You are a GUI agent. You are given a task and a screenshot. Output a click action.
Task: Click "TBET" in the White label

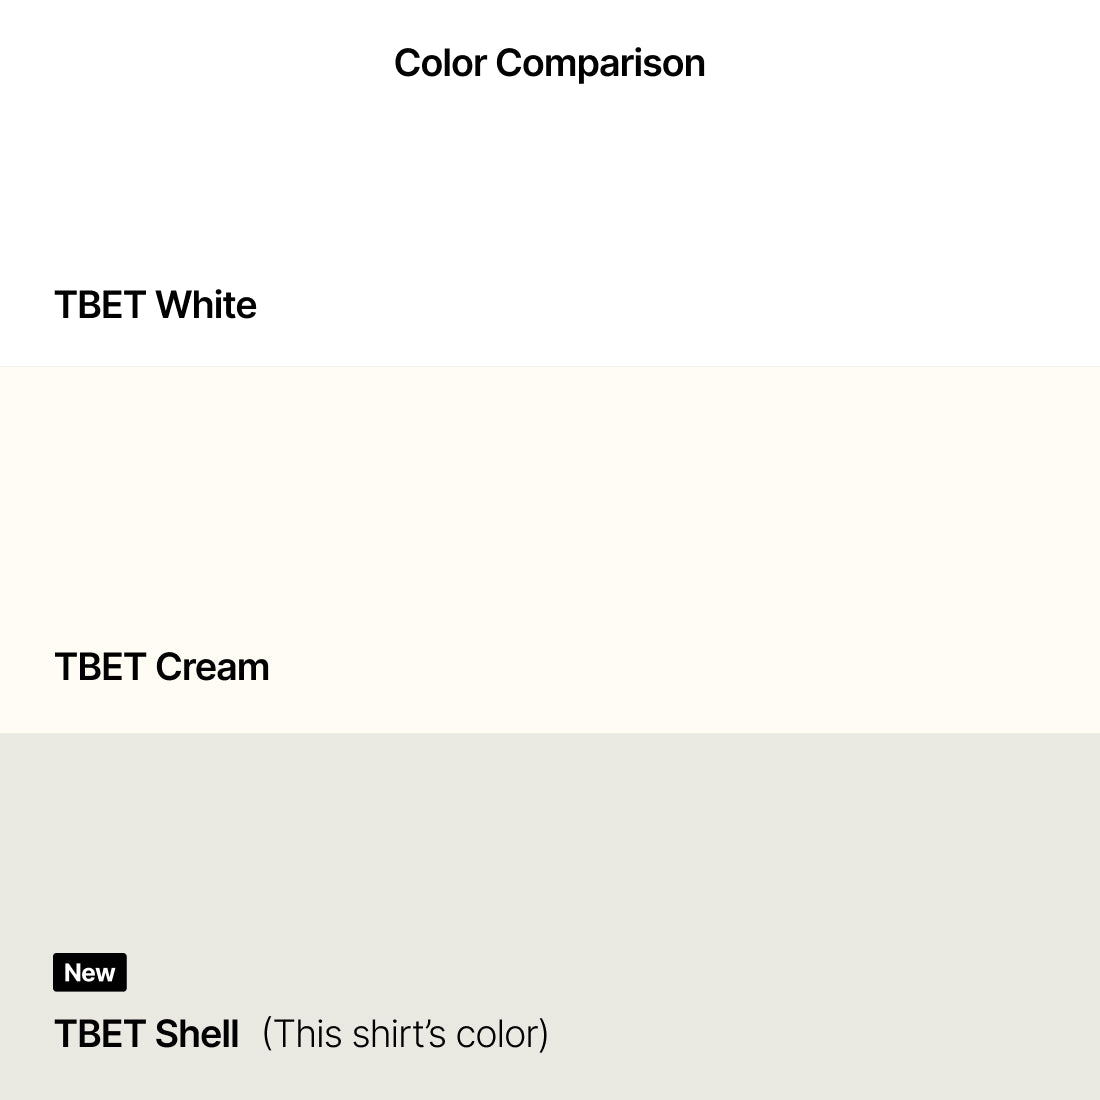point(100,305)
